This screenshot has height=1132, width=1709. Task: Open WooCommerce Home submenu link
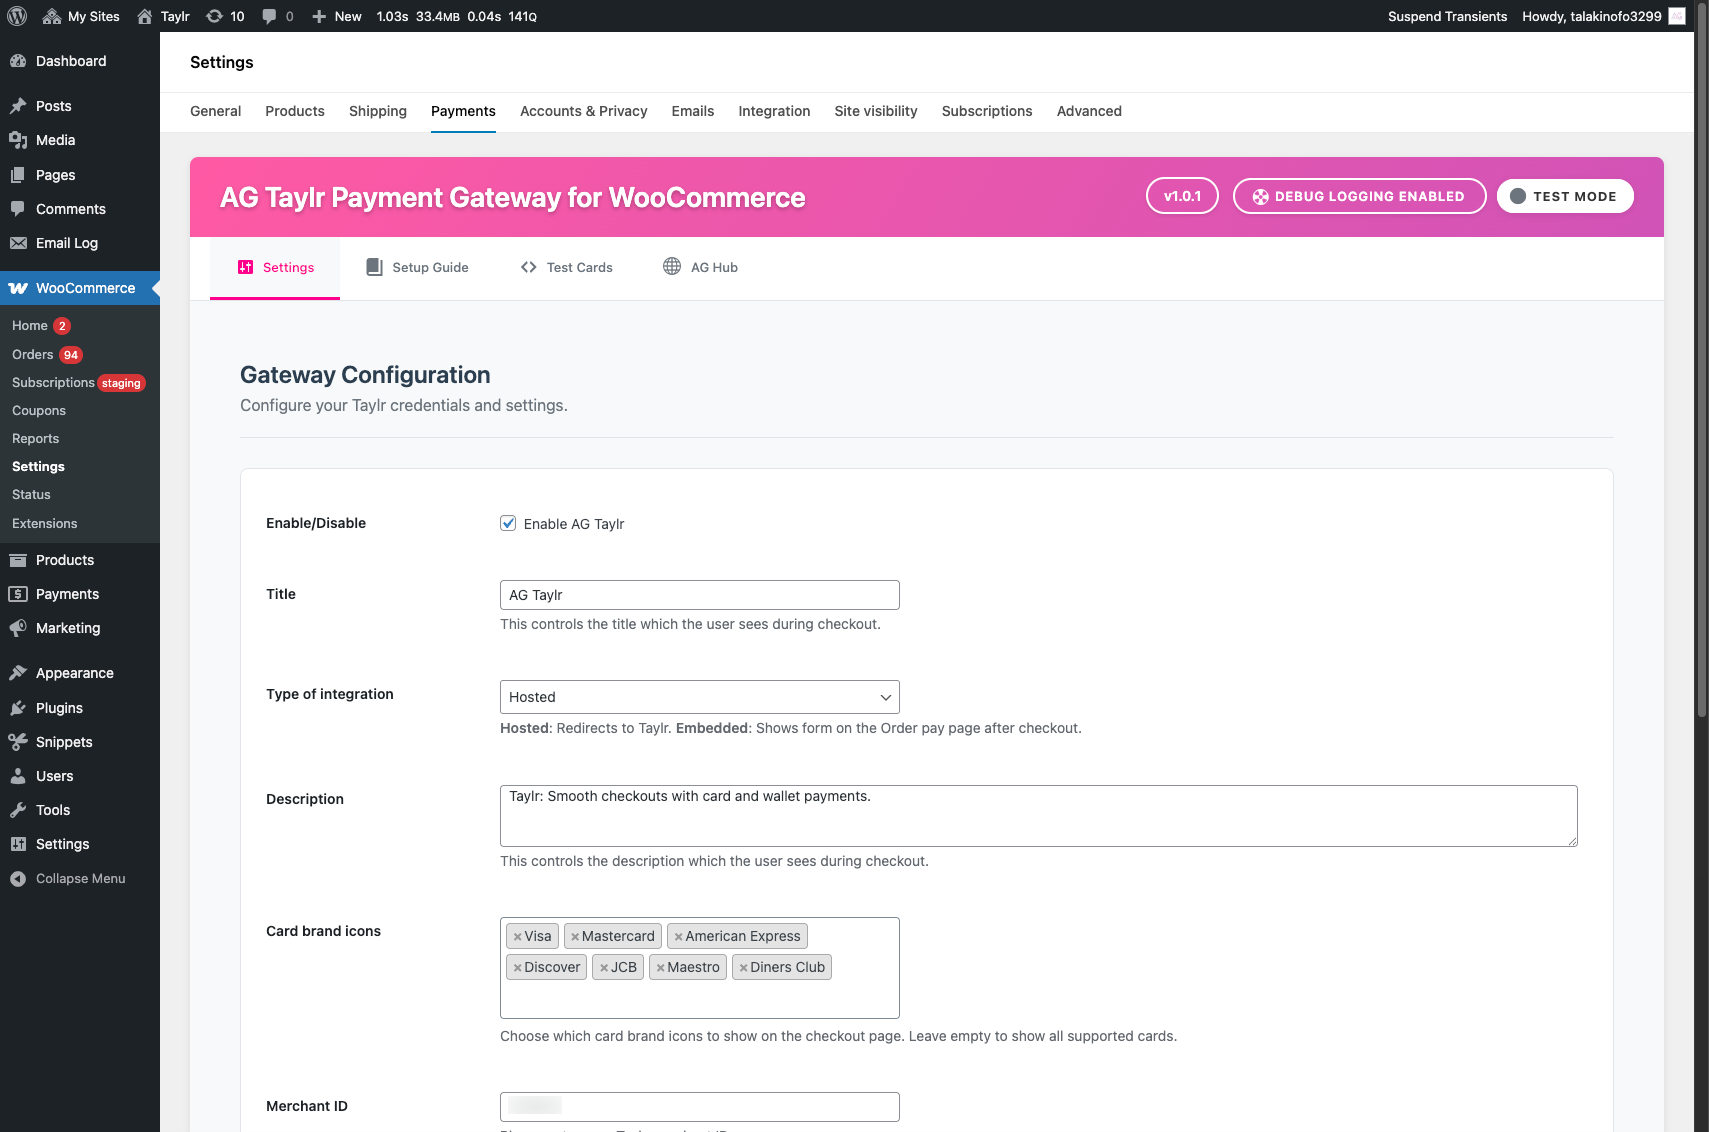(x=30, y=326)
